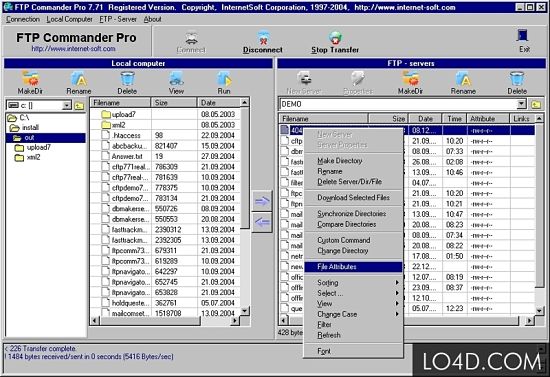
Task: Expand the Sorting submenu arrow
Action: coord(397,282)
